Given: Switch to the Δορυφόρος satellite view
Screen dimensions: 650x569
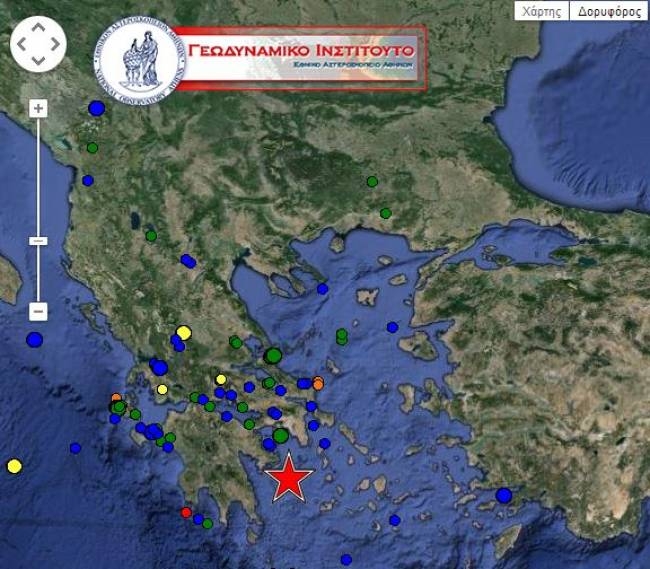Looking at the screenshot, I should tap(609, 11).
